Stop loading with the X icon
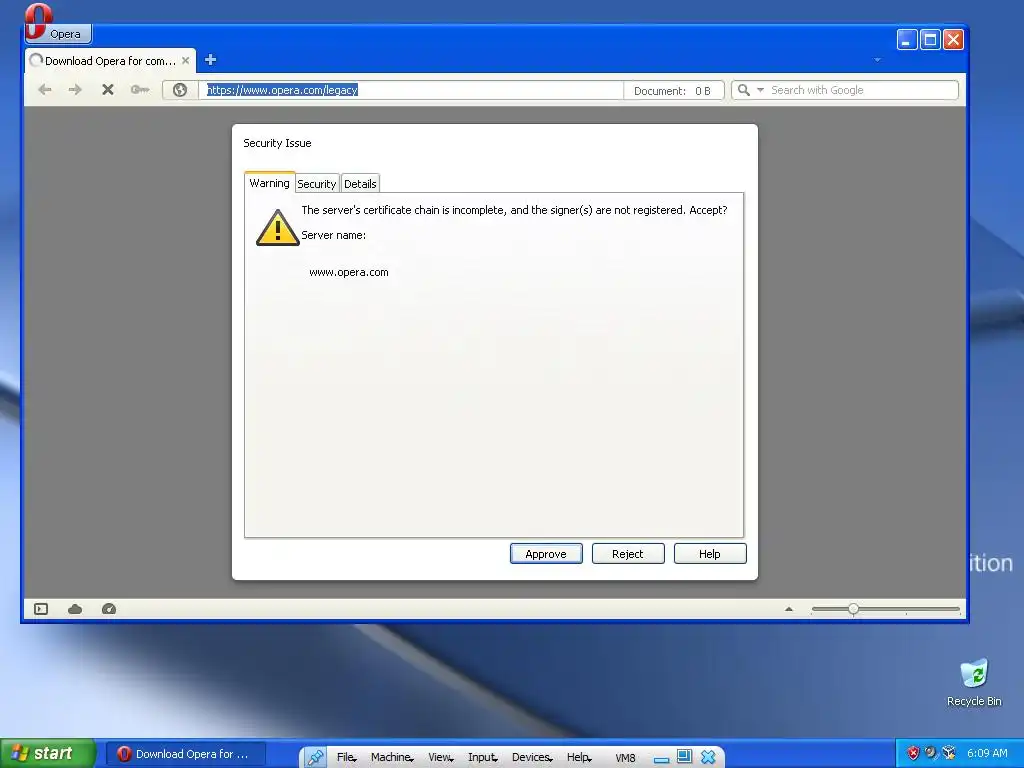1024x768 pixels. tap(108, 89)
